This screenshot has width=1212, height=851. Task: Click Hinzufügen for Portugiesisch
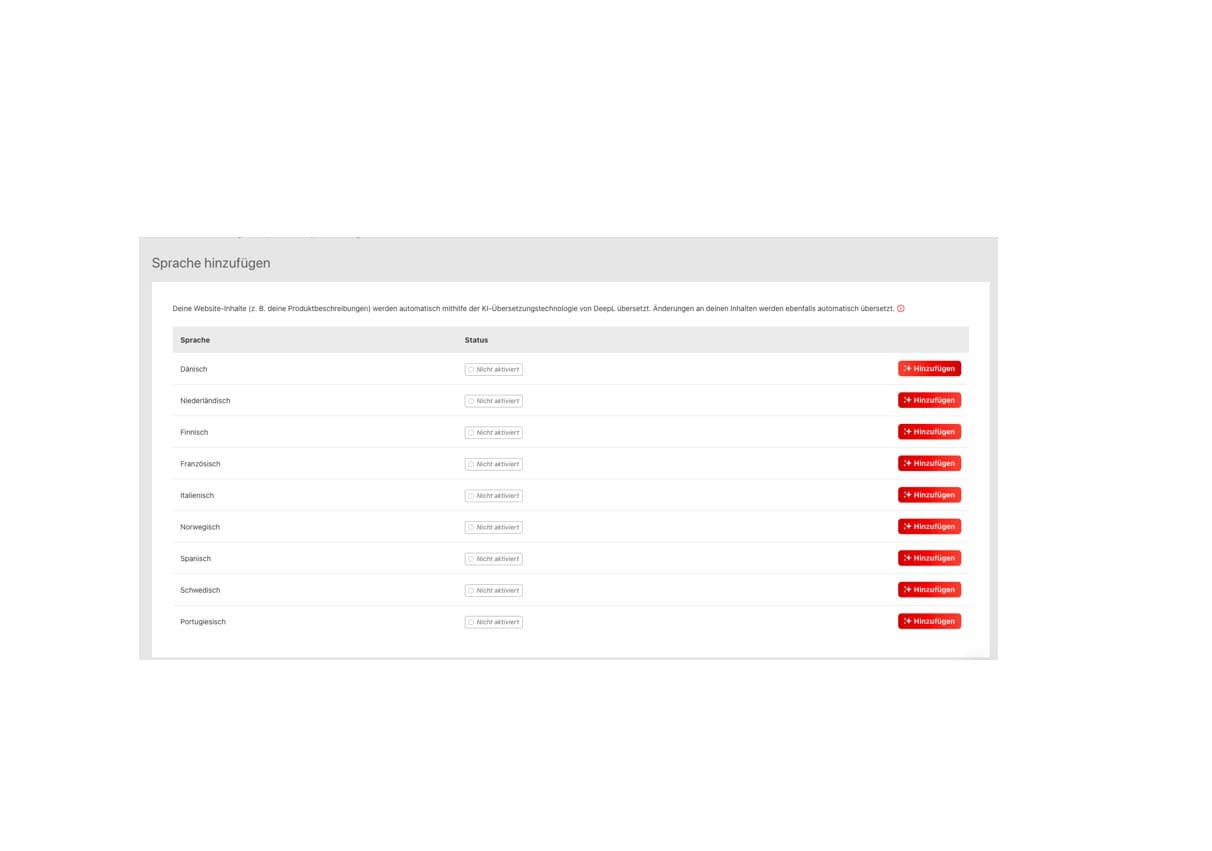point(929,621)
